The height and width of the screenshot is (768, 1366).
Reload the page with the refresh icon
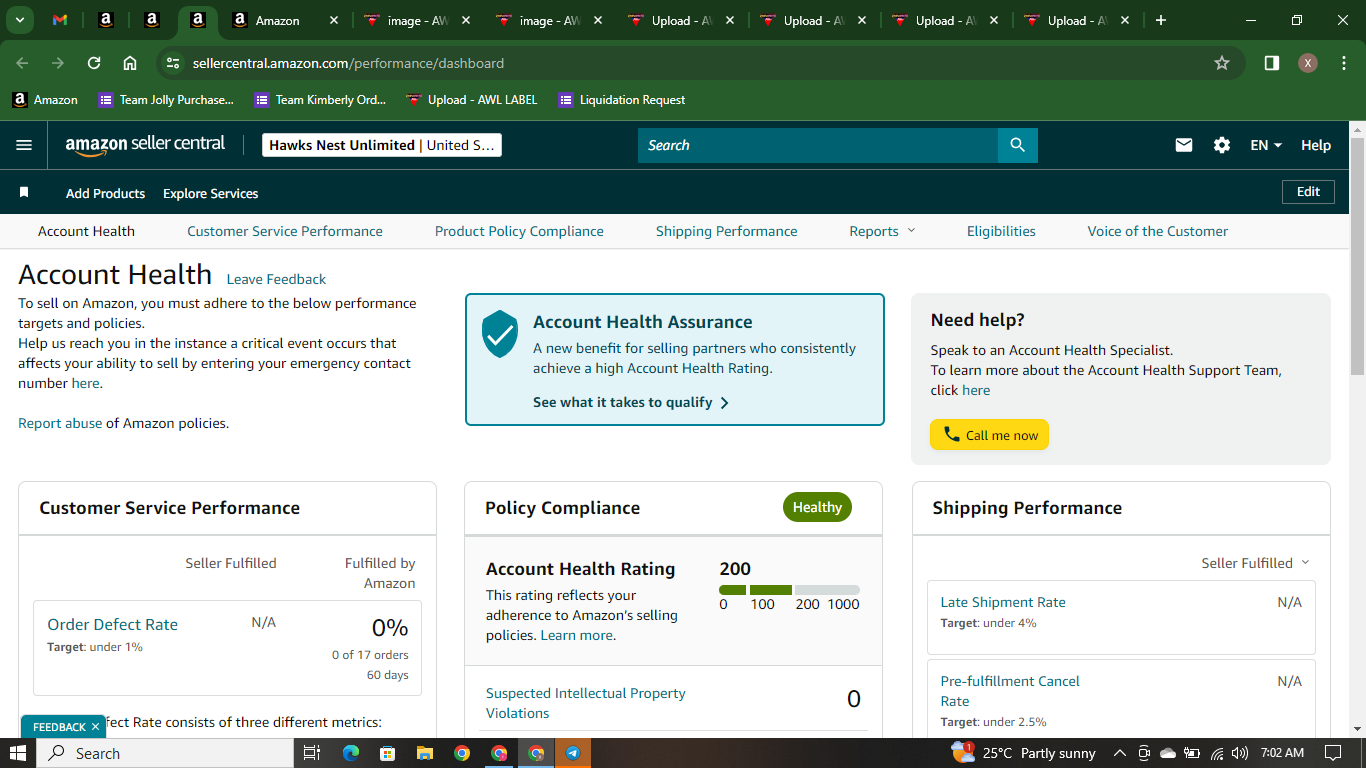(x=94, y=63)
